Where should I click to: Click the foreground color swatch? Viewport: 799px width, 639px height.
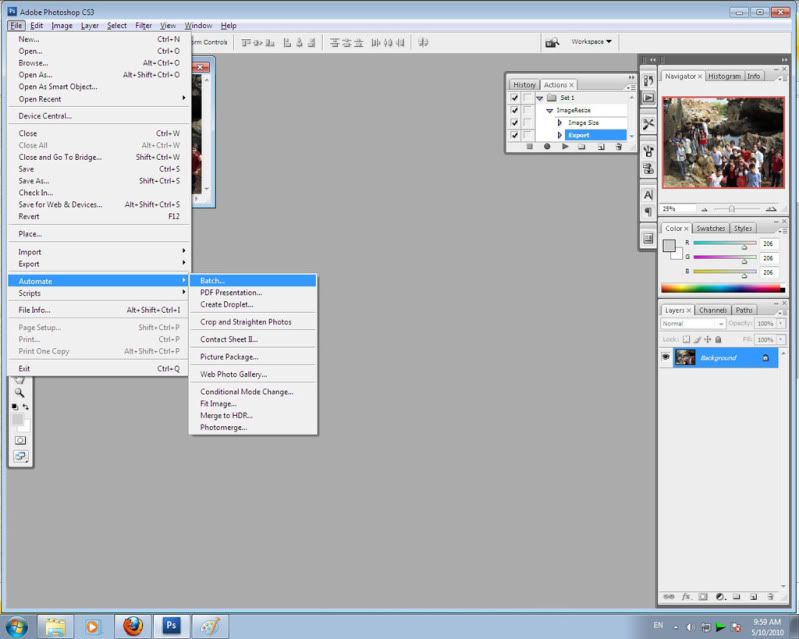tap(669, 246)
